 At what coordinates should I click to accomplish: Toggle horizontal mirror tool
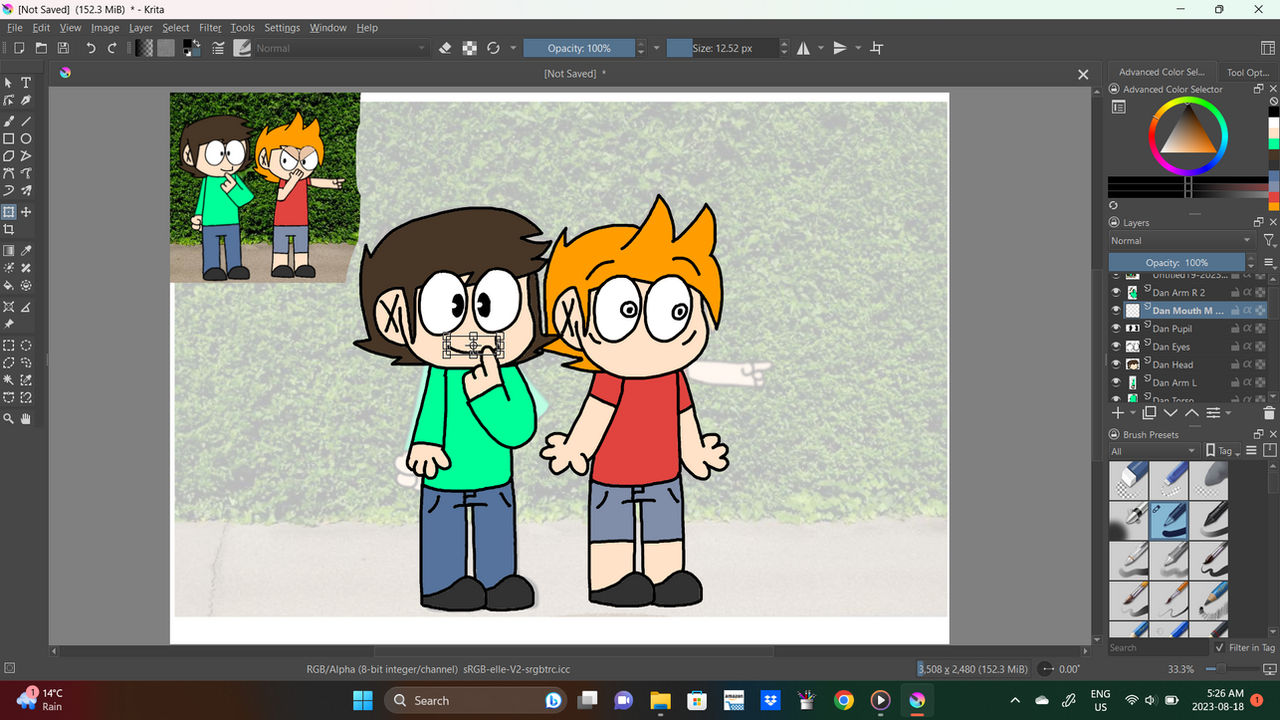click(803, 48)
